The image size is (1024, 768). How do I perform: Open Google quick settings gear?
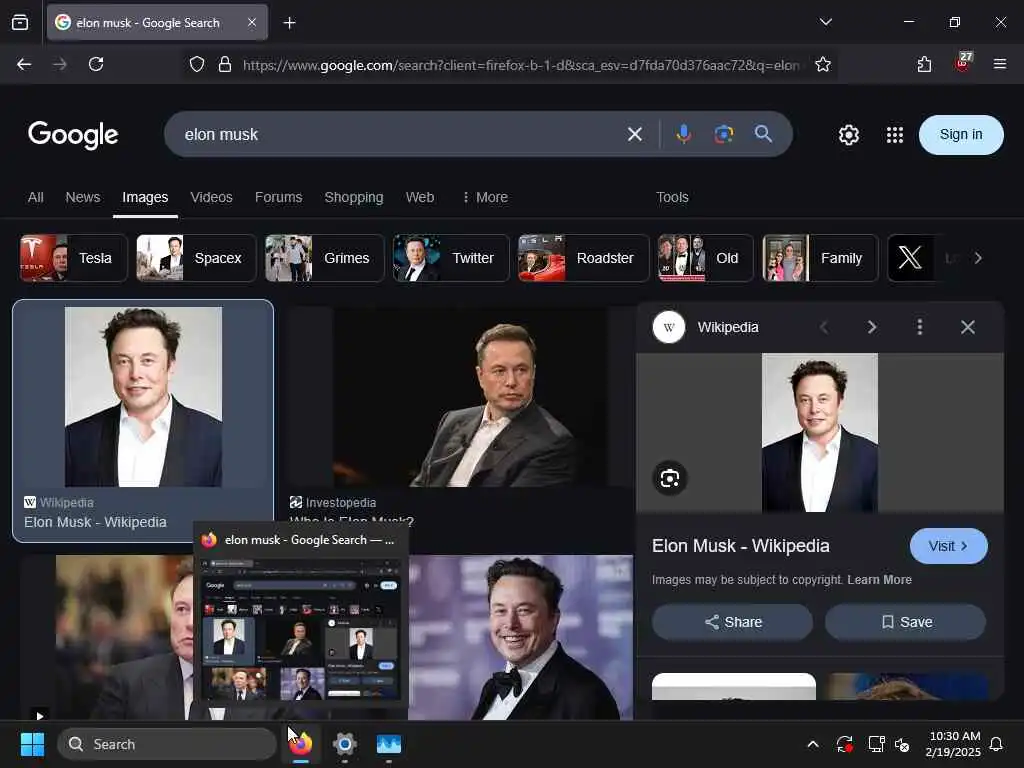tap(848, 135)
